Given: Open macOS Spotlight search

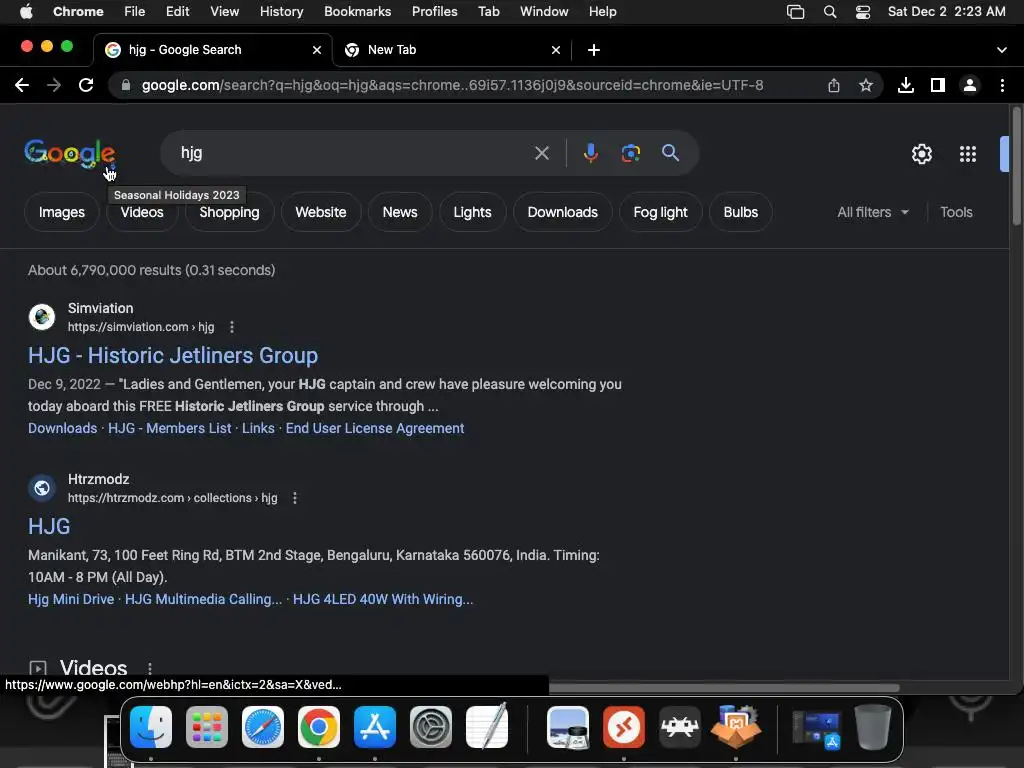Looking at the screenshot, I should tap(830, 12).
